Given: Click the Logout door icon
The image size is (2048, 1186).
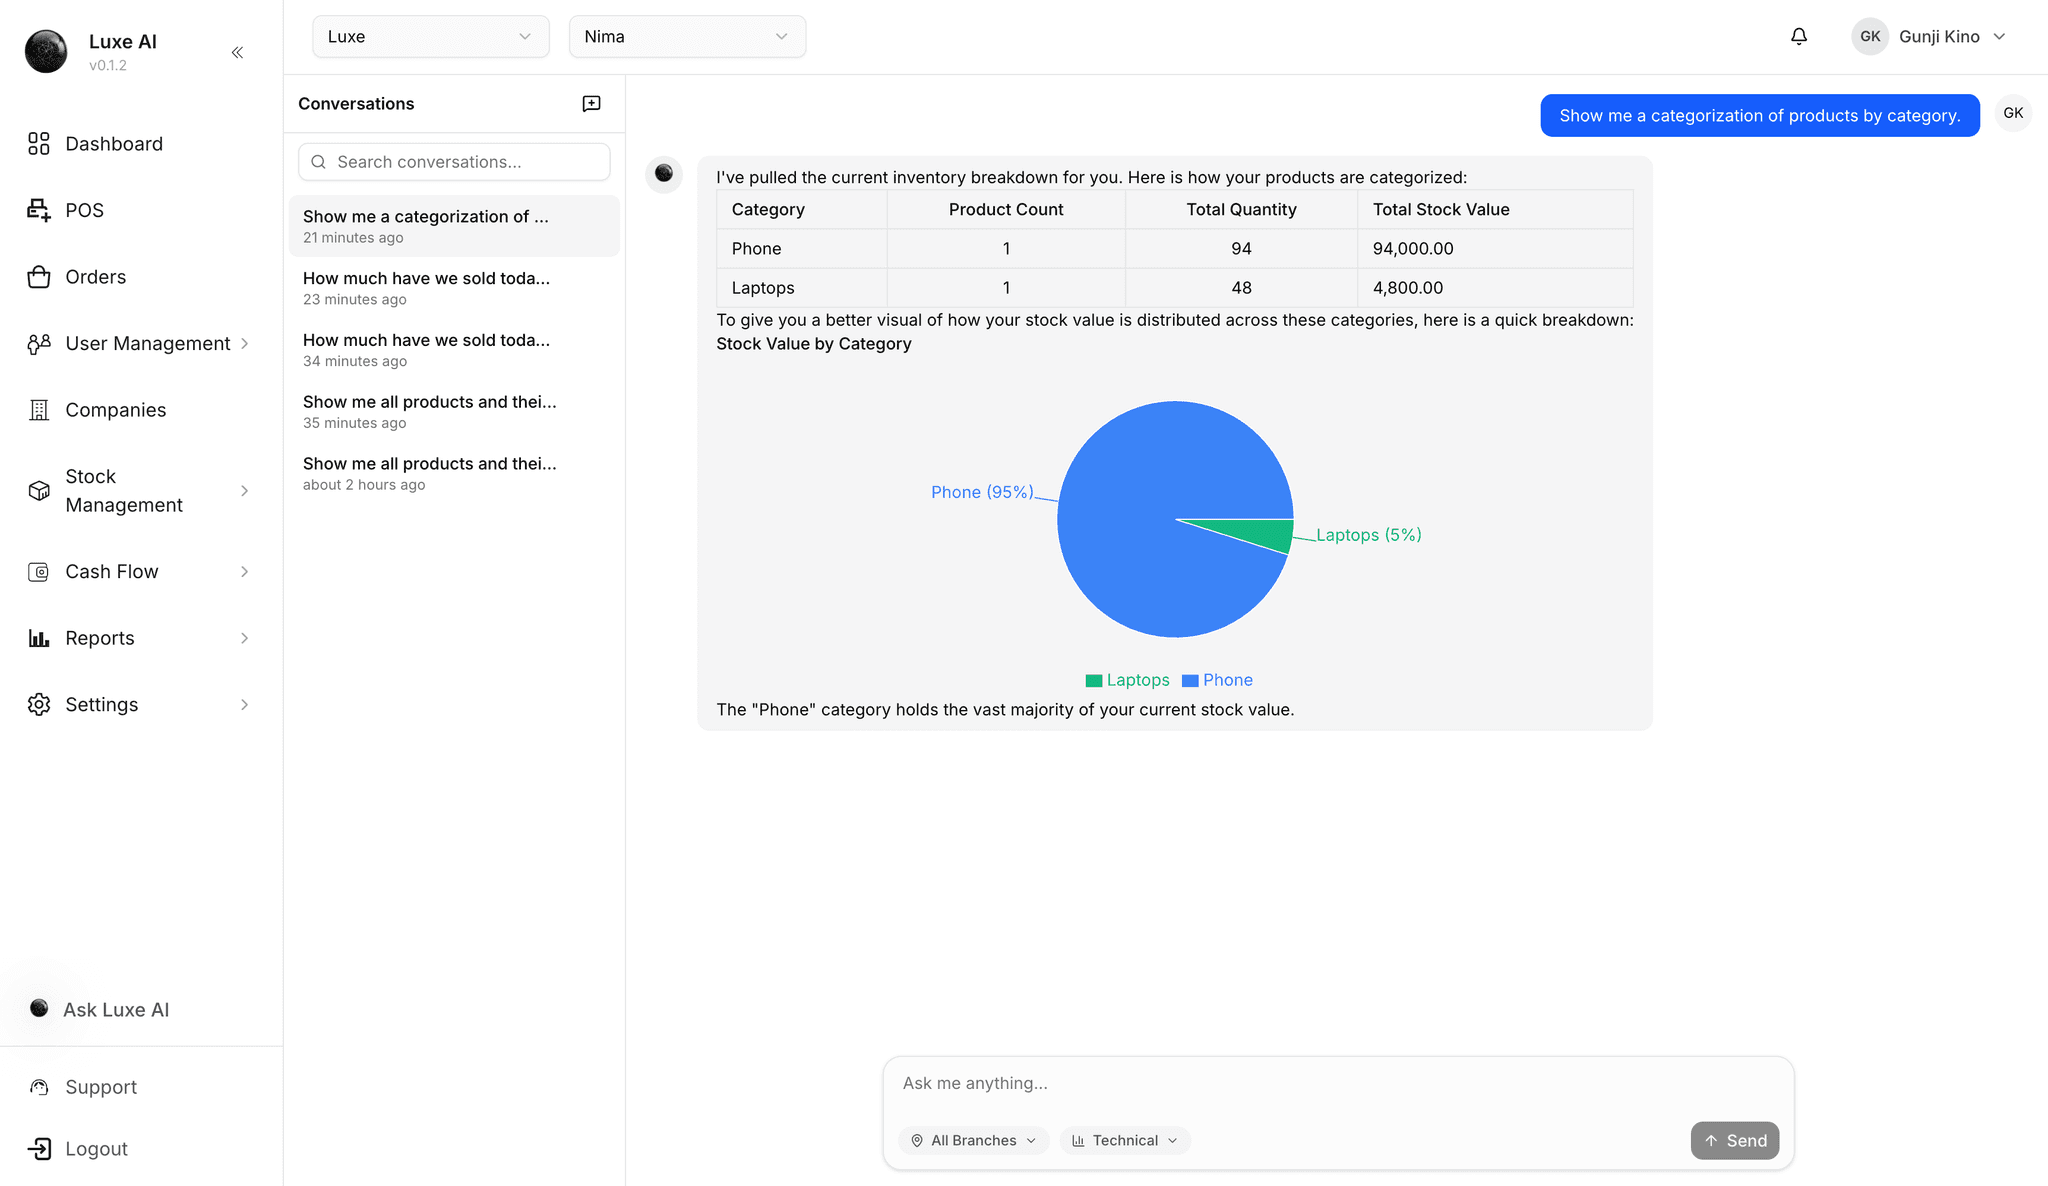Looking at the screenshot, I should (x=39, y=1149).
